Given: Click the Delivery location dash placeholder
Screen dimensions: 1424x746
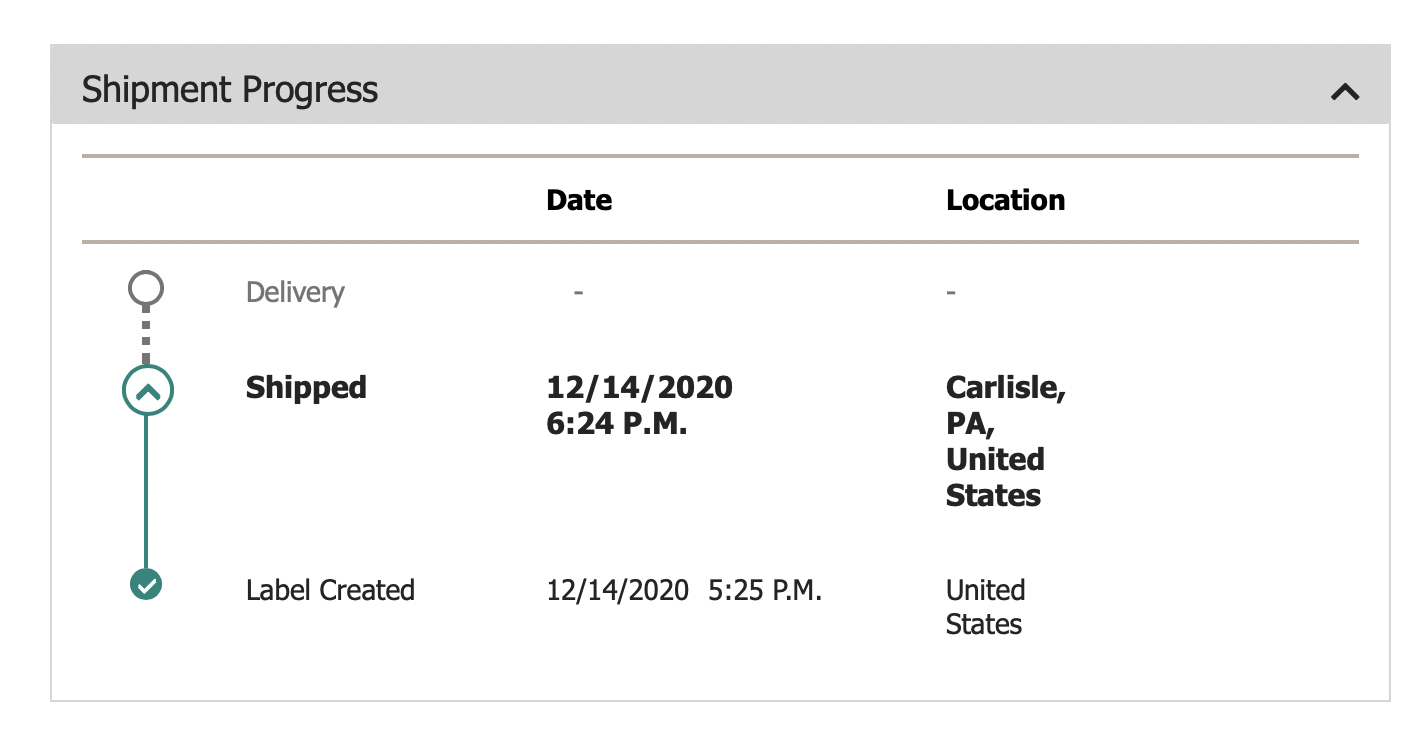Looking at the screenshot, I should [x=951, y=292].
